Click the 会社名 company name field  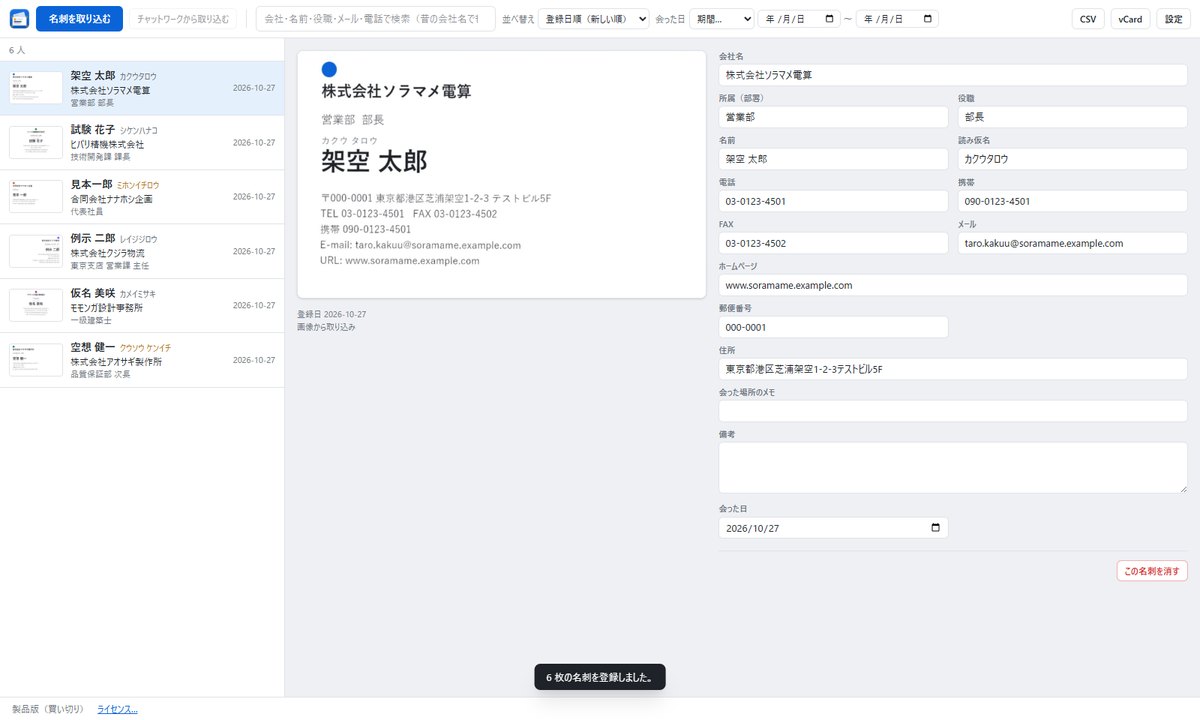(953, 75)
